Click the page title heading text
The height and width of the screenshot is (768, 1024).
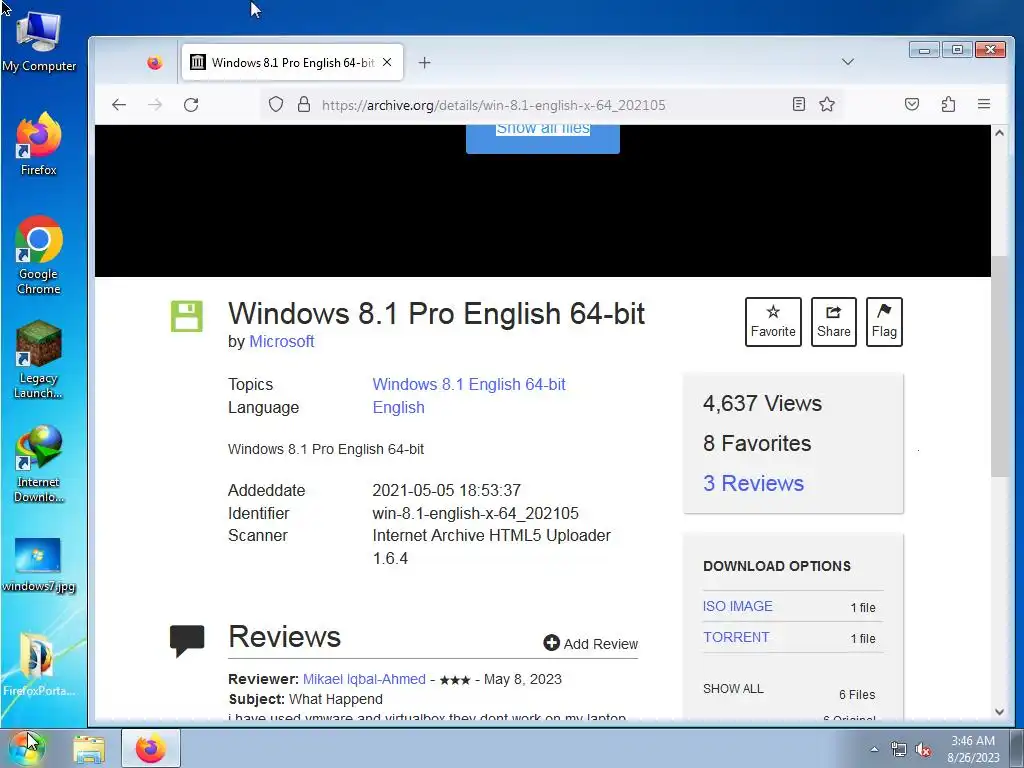[436, 313]
